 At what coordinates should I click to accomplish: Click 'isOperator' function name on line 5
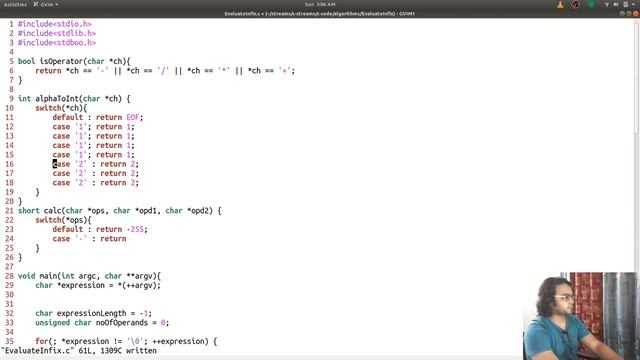61,61
